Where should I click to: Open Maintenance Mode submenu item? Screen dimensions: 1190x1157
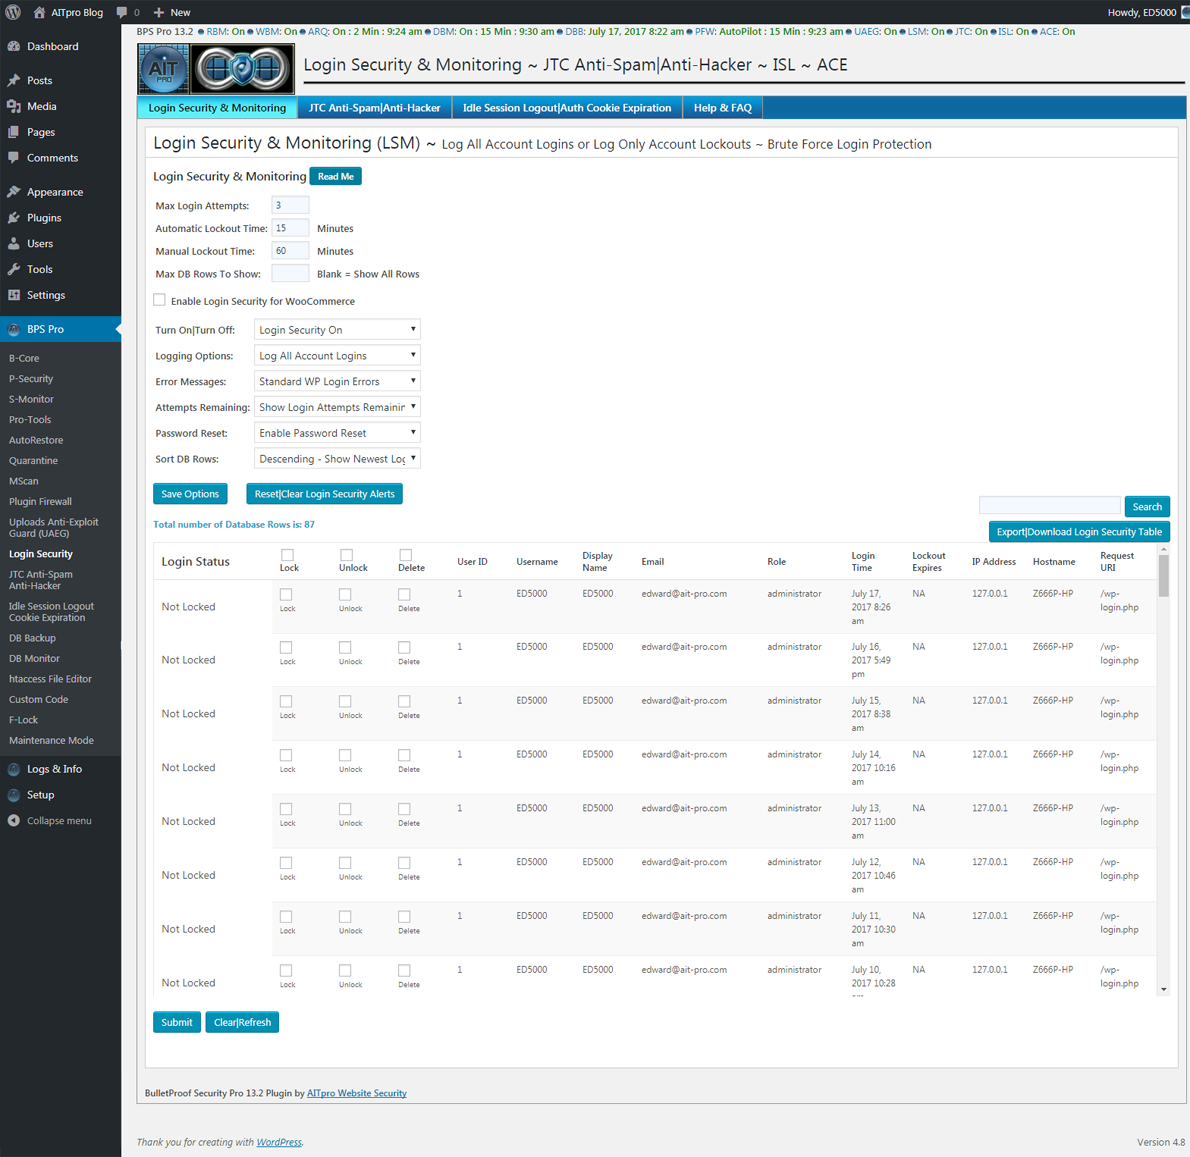pyautogui.click(x=52, y=740)
